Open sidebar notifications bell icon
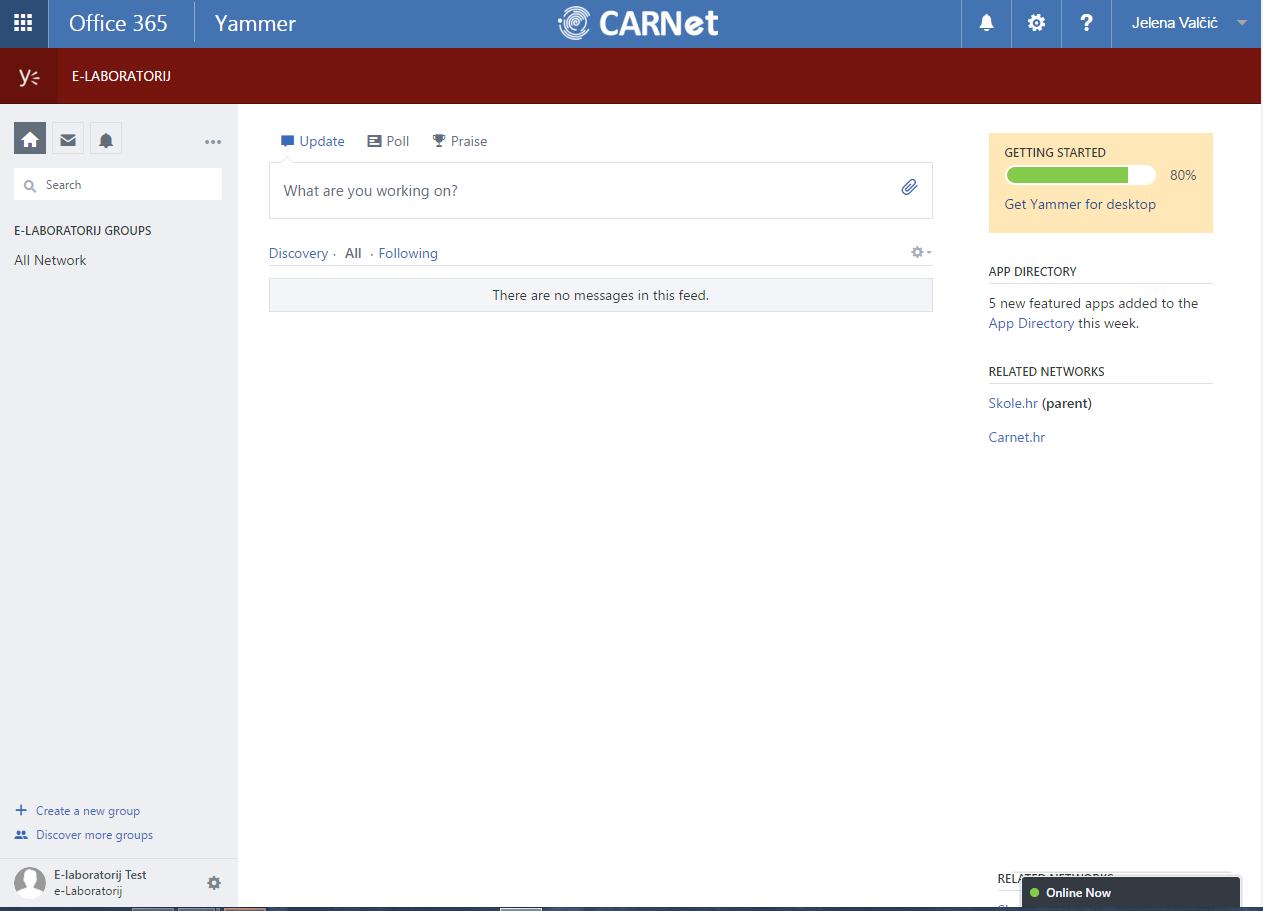 click(106, 139)
